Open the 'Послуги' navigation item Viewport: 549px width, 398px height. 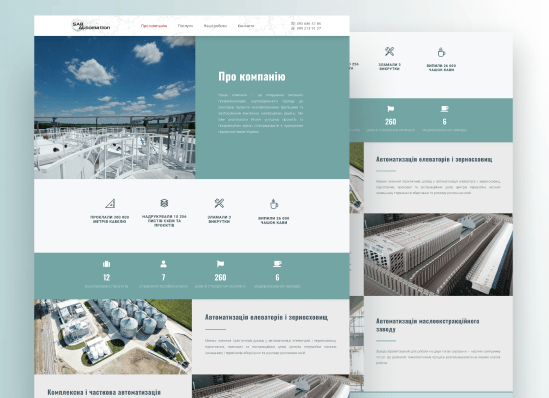coord(185,26)
